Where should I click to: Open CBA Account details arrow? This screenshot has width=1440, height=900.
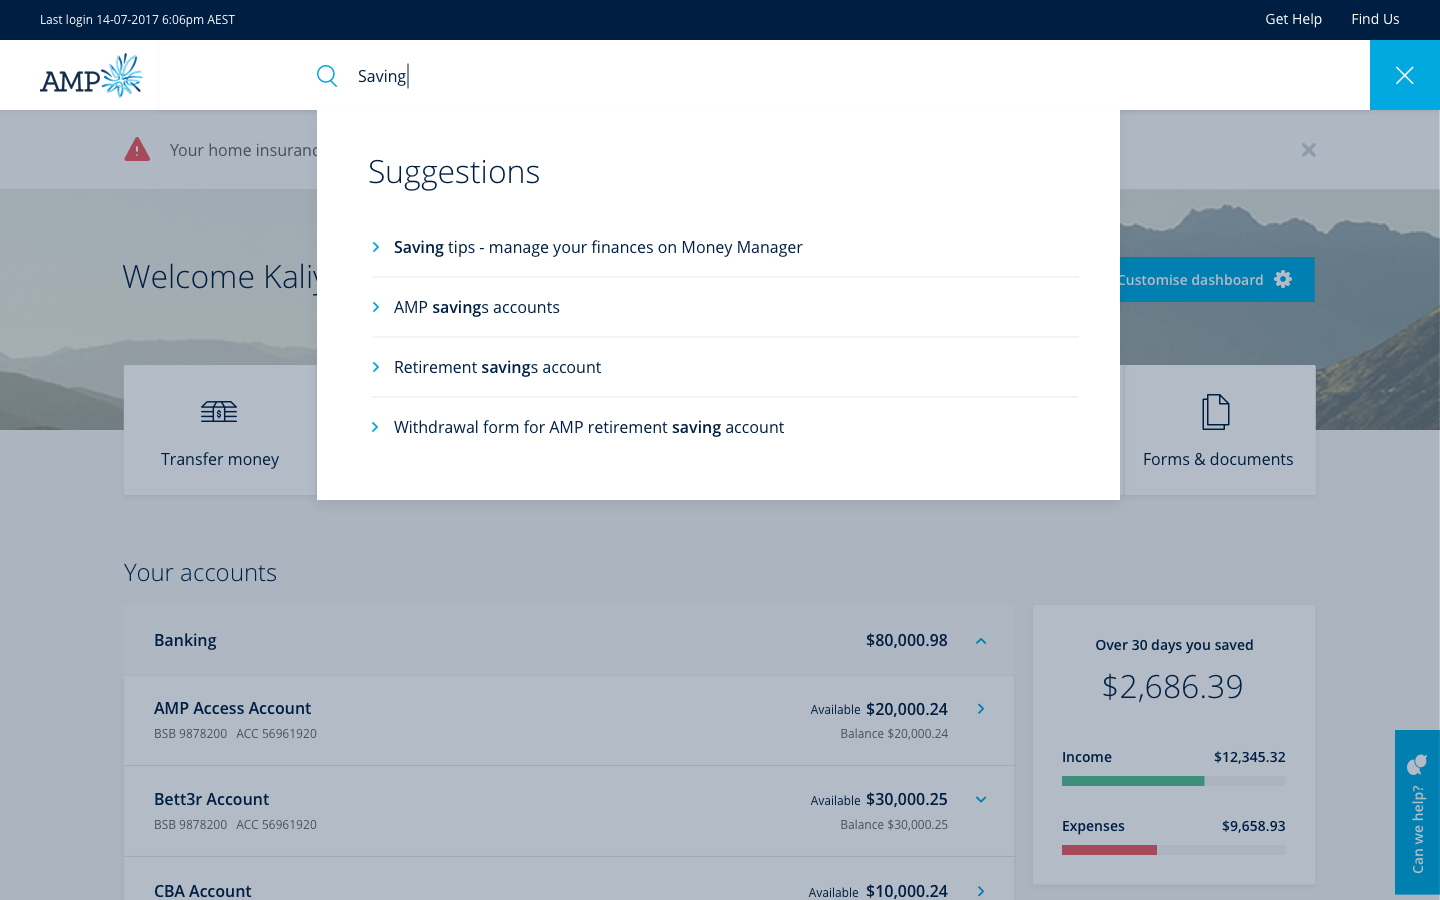(x=981, y=891)
